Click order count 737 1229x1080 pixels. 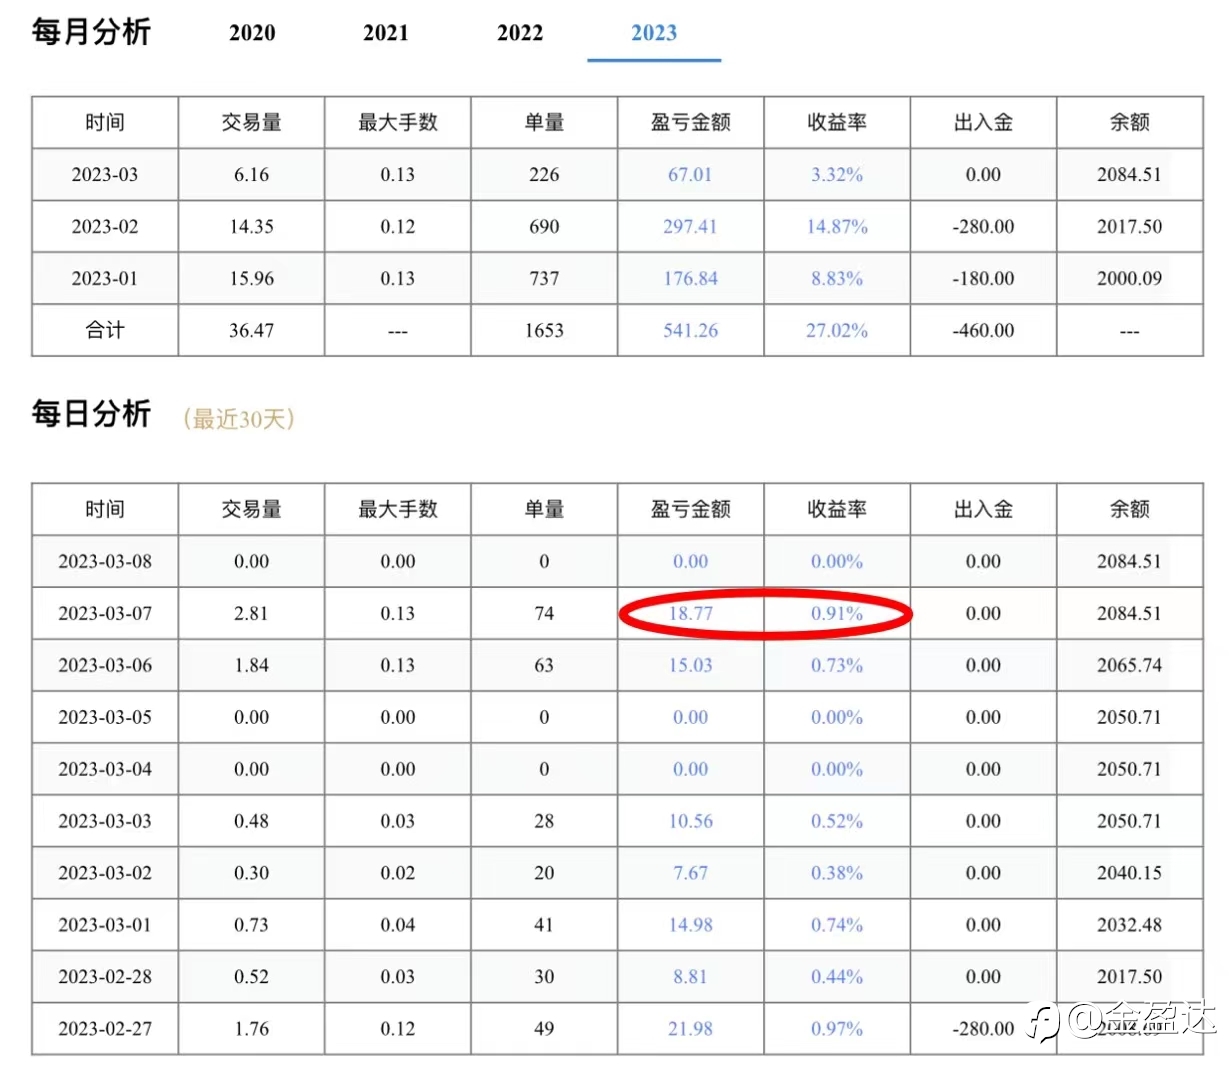[544, 279]
